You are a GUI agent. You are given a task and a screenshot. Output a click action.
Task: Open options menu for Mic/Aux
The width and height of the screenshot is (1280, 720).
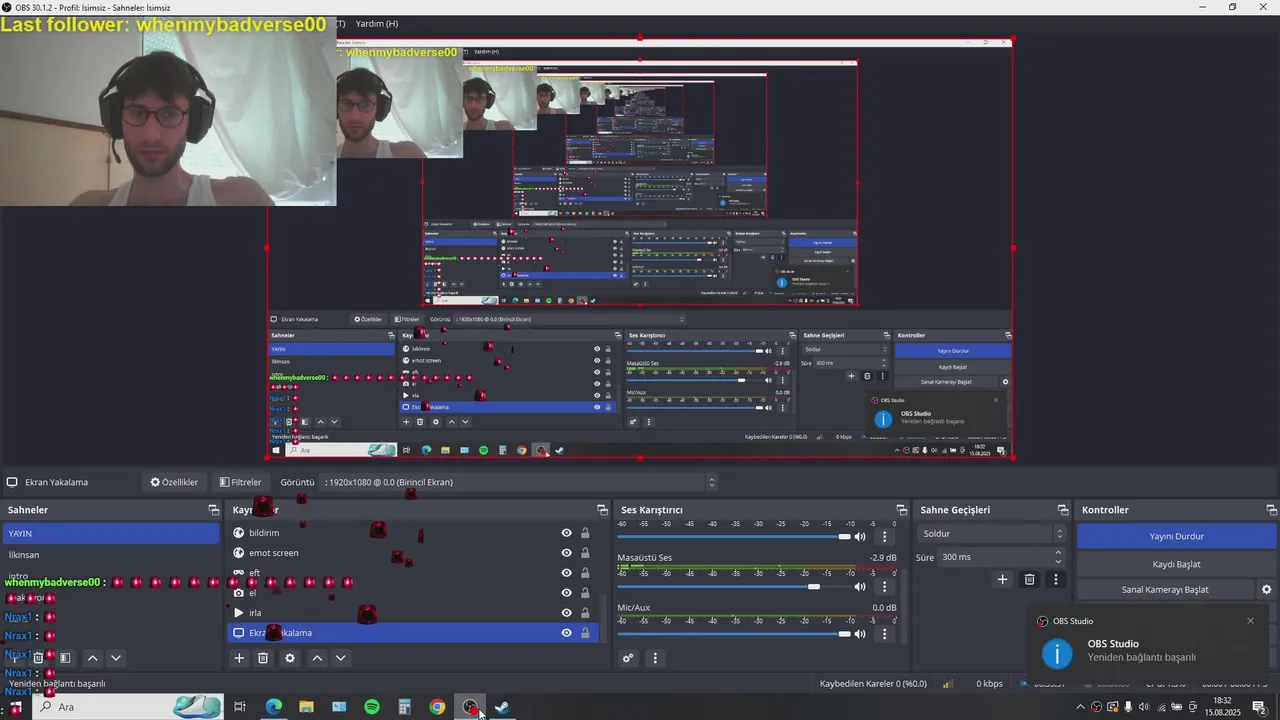[884, 634]
